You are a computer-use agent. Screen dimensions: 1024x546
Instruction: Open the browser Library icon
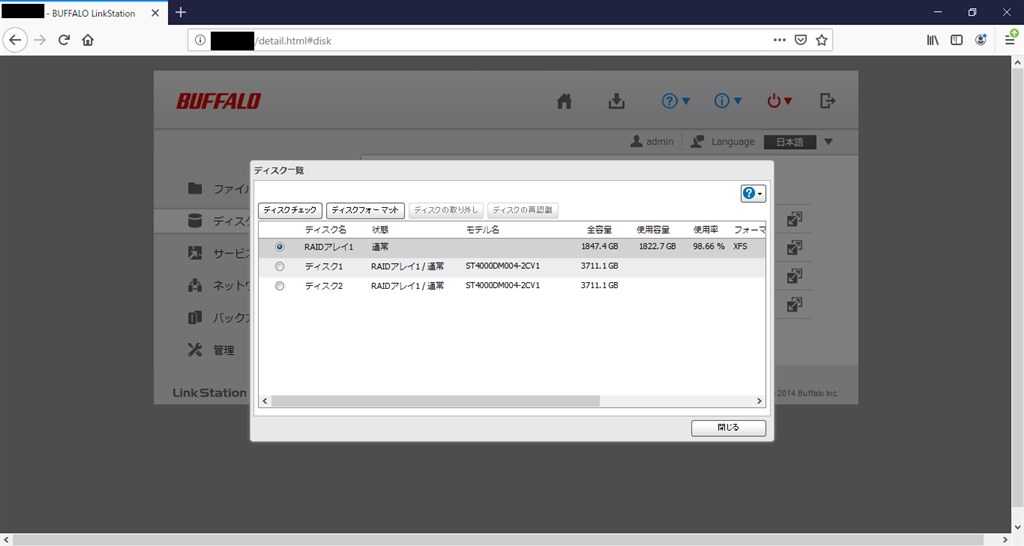(933, 40)
